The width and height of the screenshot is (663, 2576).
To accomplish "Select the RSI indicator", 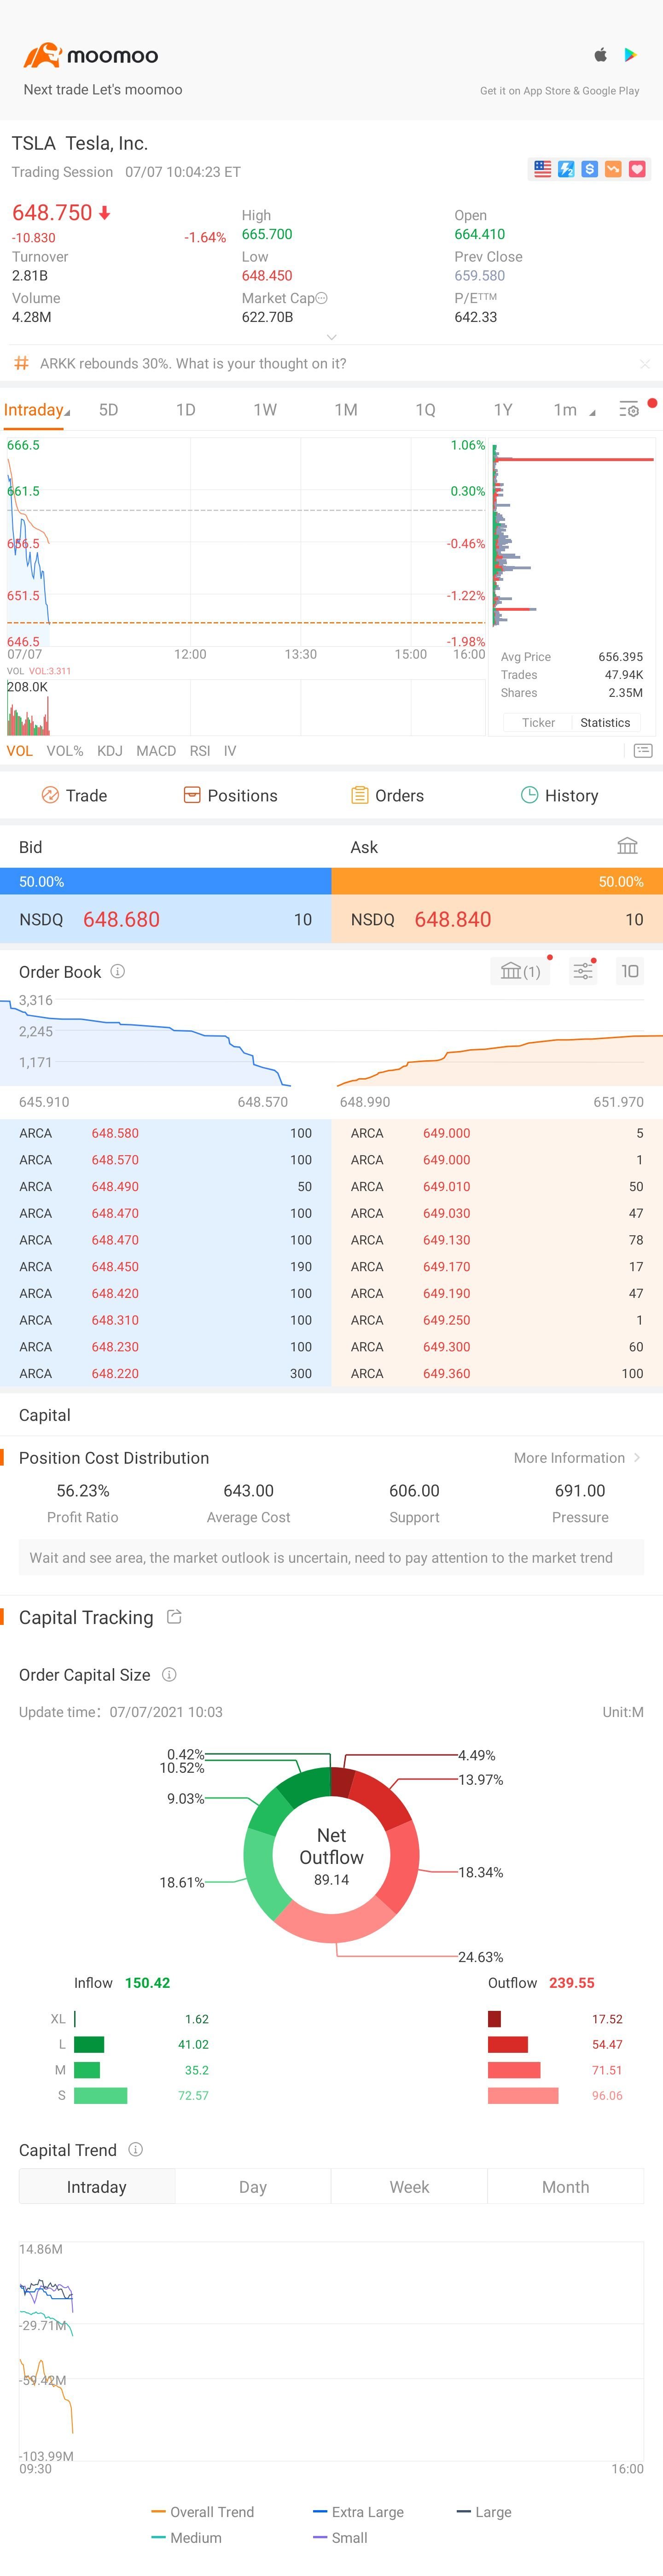I will (200, 751).
